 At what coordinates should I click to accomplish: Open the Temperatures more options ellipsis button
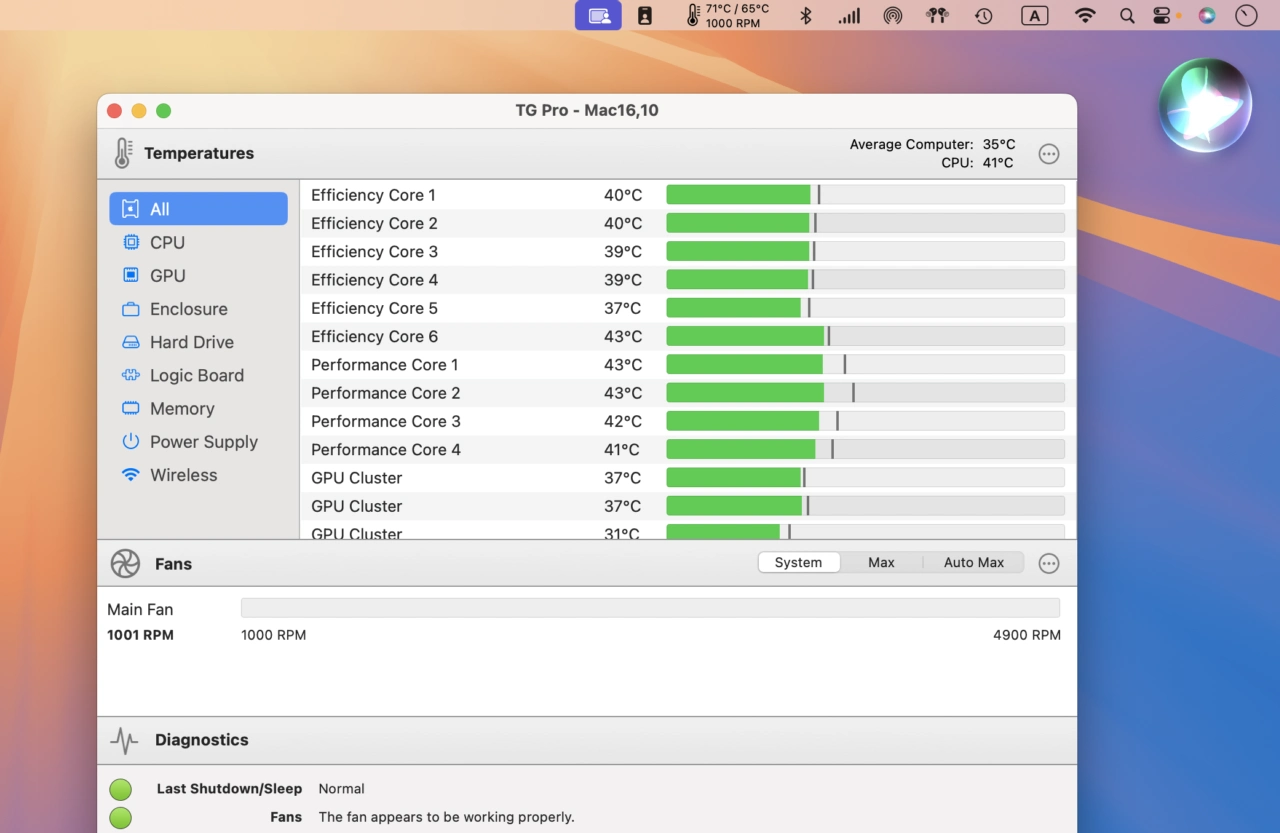(x=1048, y=154)
